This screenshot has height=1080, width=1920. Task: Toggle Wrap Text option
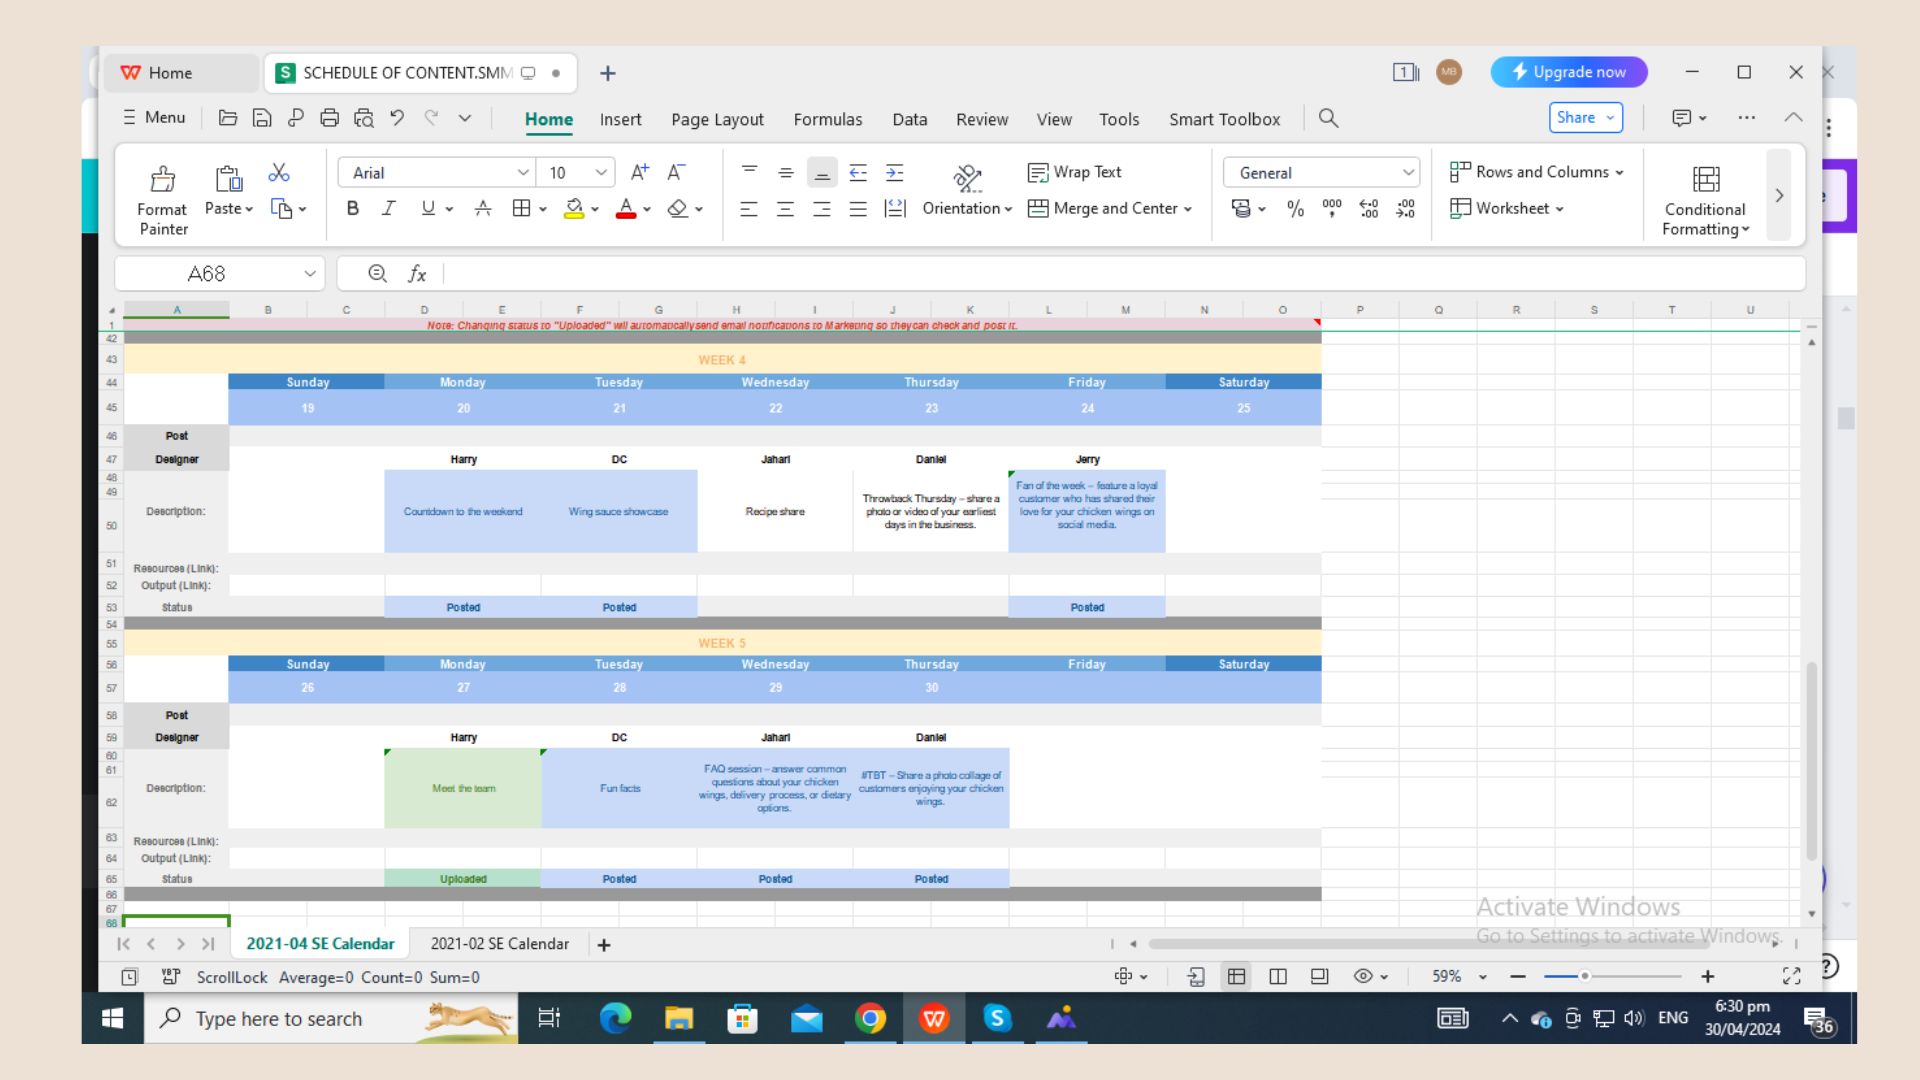coord(1075,172)
